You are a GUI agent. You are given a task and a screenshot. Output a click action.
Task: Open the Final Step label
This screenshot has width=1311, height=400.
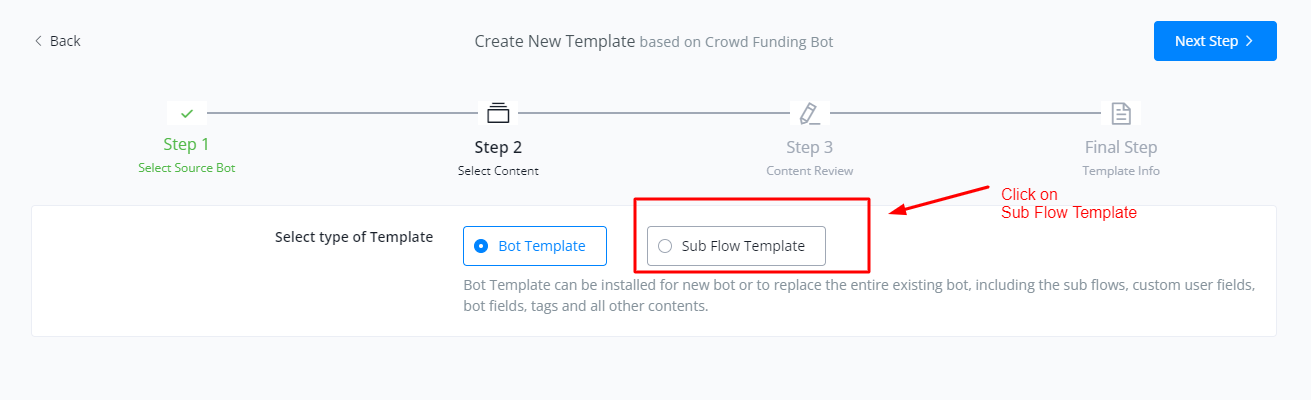pos(1121,148)
